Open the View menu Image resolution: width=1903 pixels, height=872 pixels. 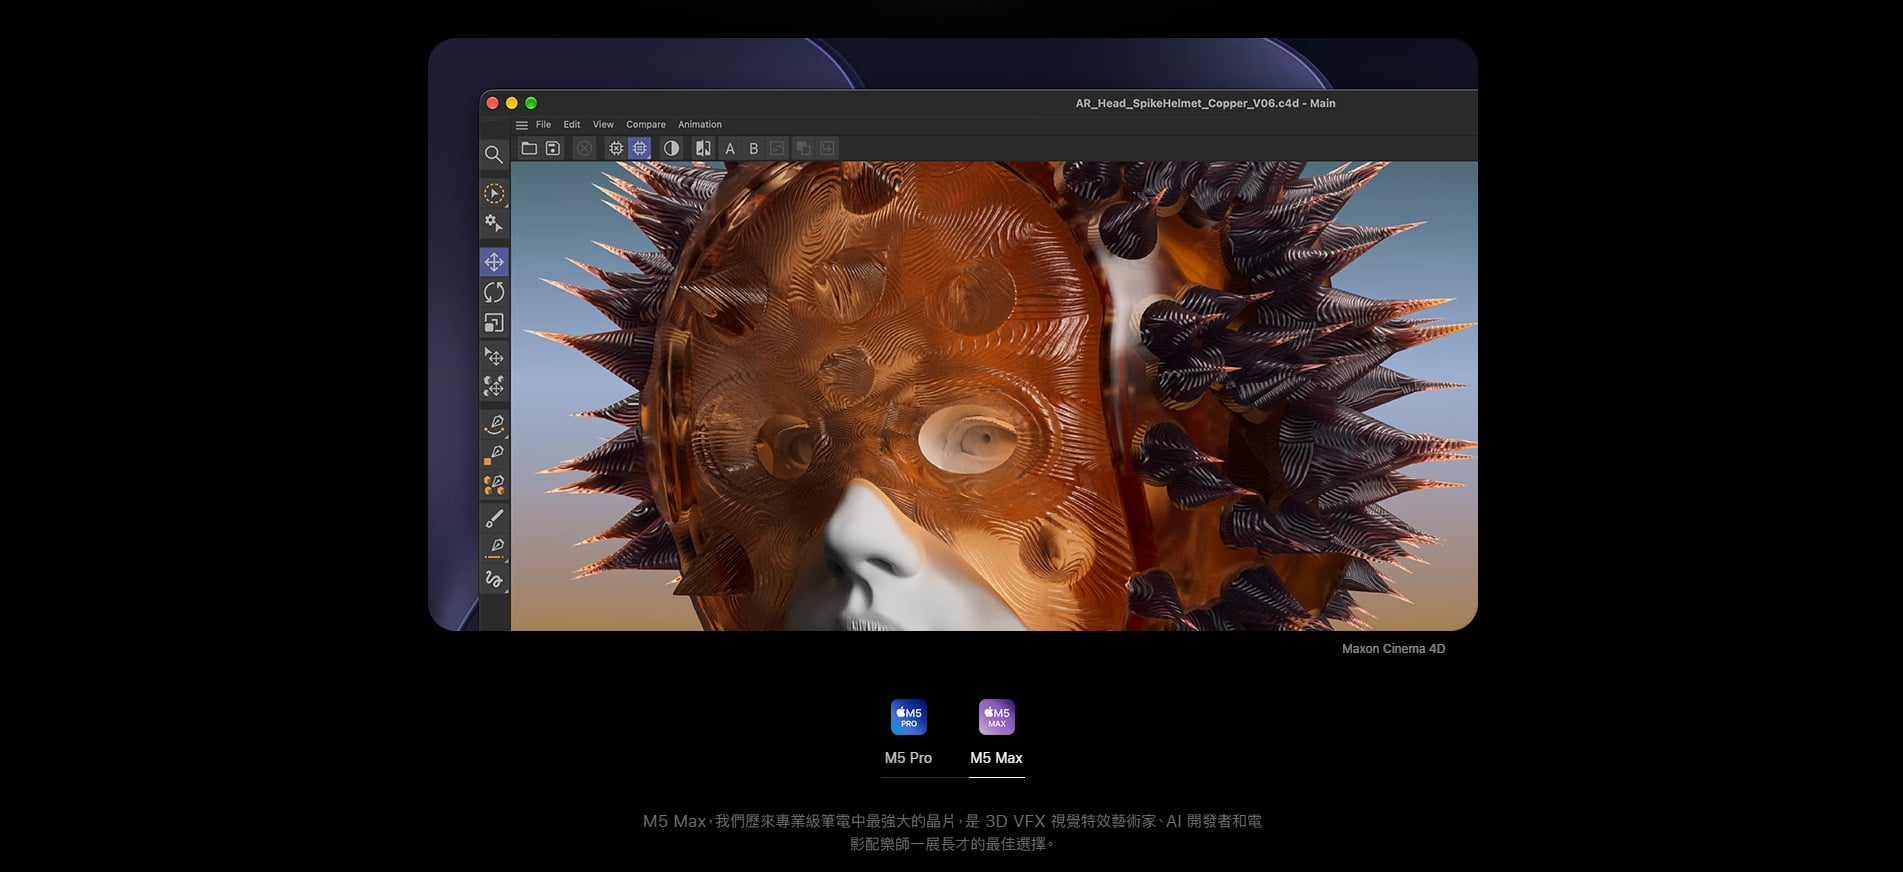(x=603, y=125)
